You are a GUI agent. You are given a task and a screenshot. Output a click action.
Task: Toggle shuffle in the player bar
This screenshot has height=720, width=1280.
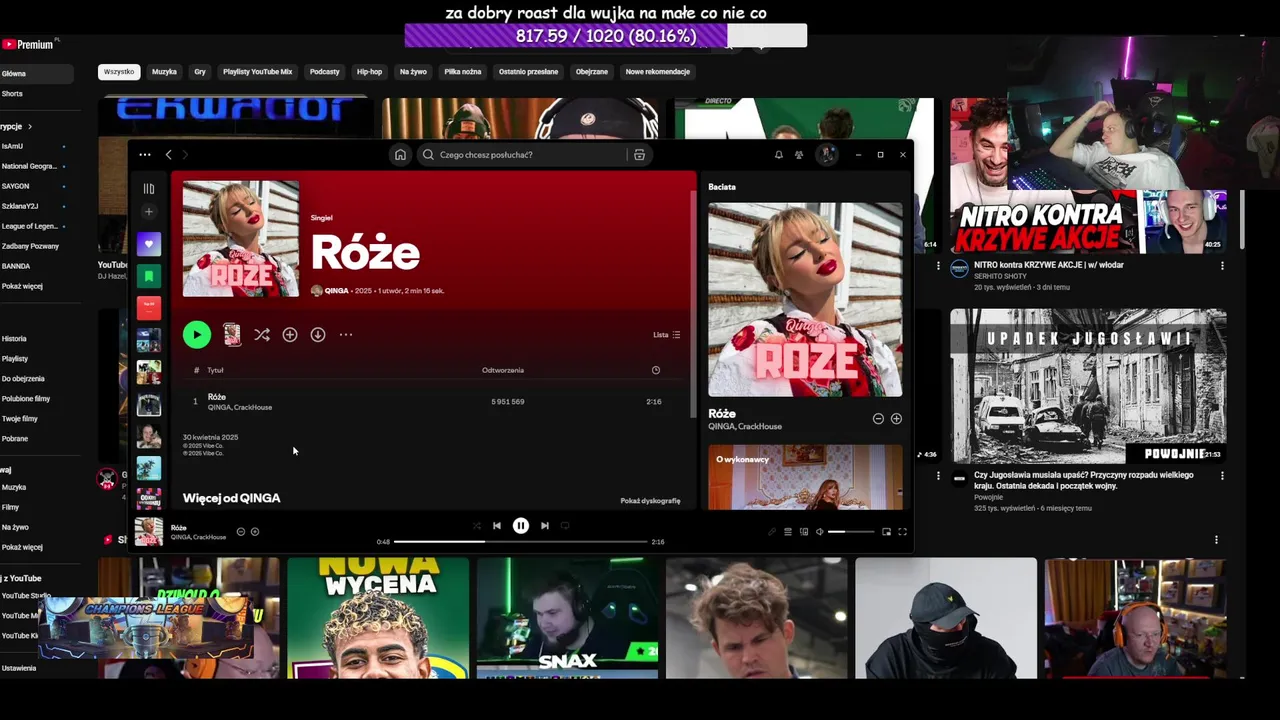(476, 526)
